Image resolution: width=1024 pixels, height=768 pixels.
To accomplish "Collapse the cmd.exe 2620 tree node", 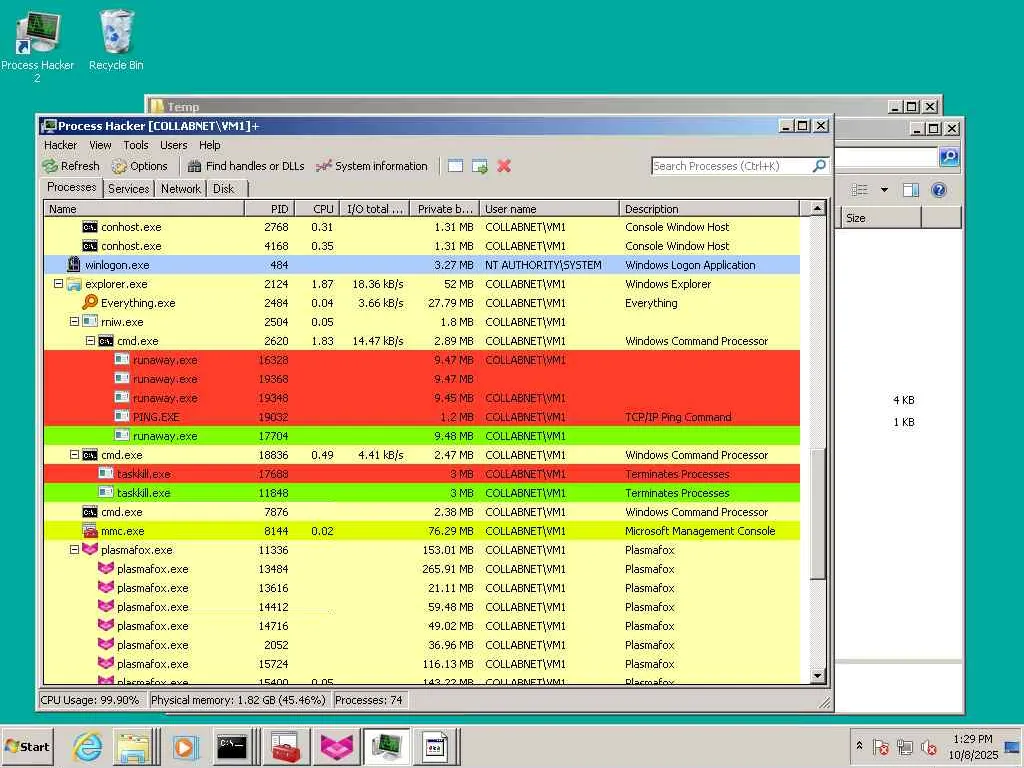I will 91,340.
